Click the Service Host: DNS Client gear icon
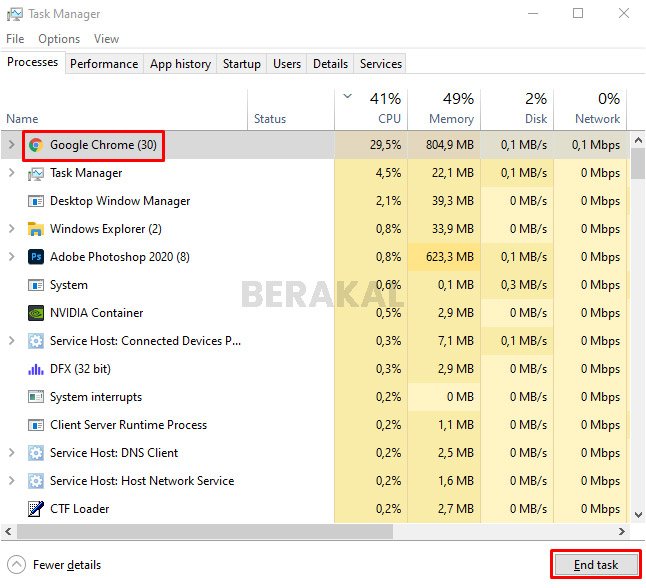This screenshot has width=646, height=588. tap(36, 453)
